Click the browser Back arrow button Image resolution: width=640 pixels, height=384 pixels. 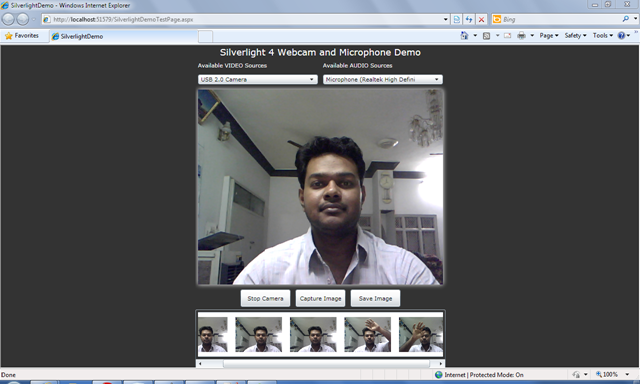[8, 19]
